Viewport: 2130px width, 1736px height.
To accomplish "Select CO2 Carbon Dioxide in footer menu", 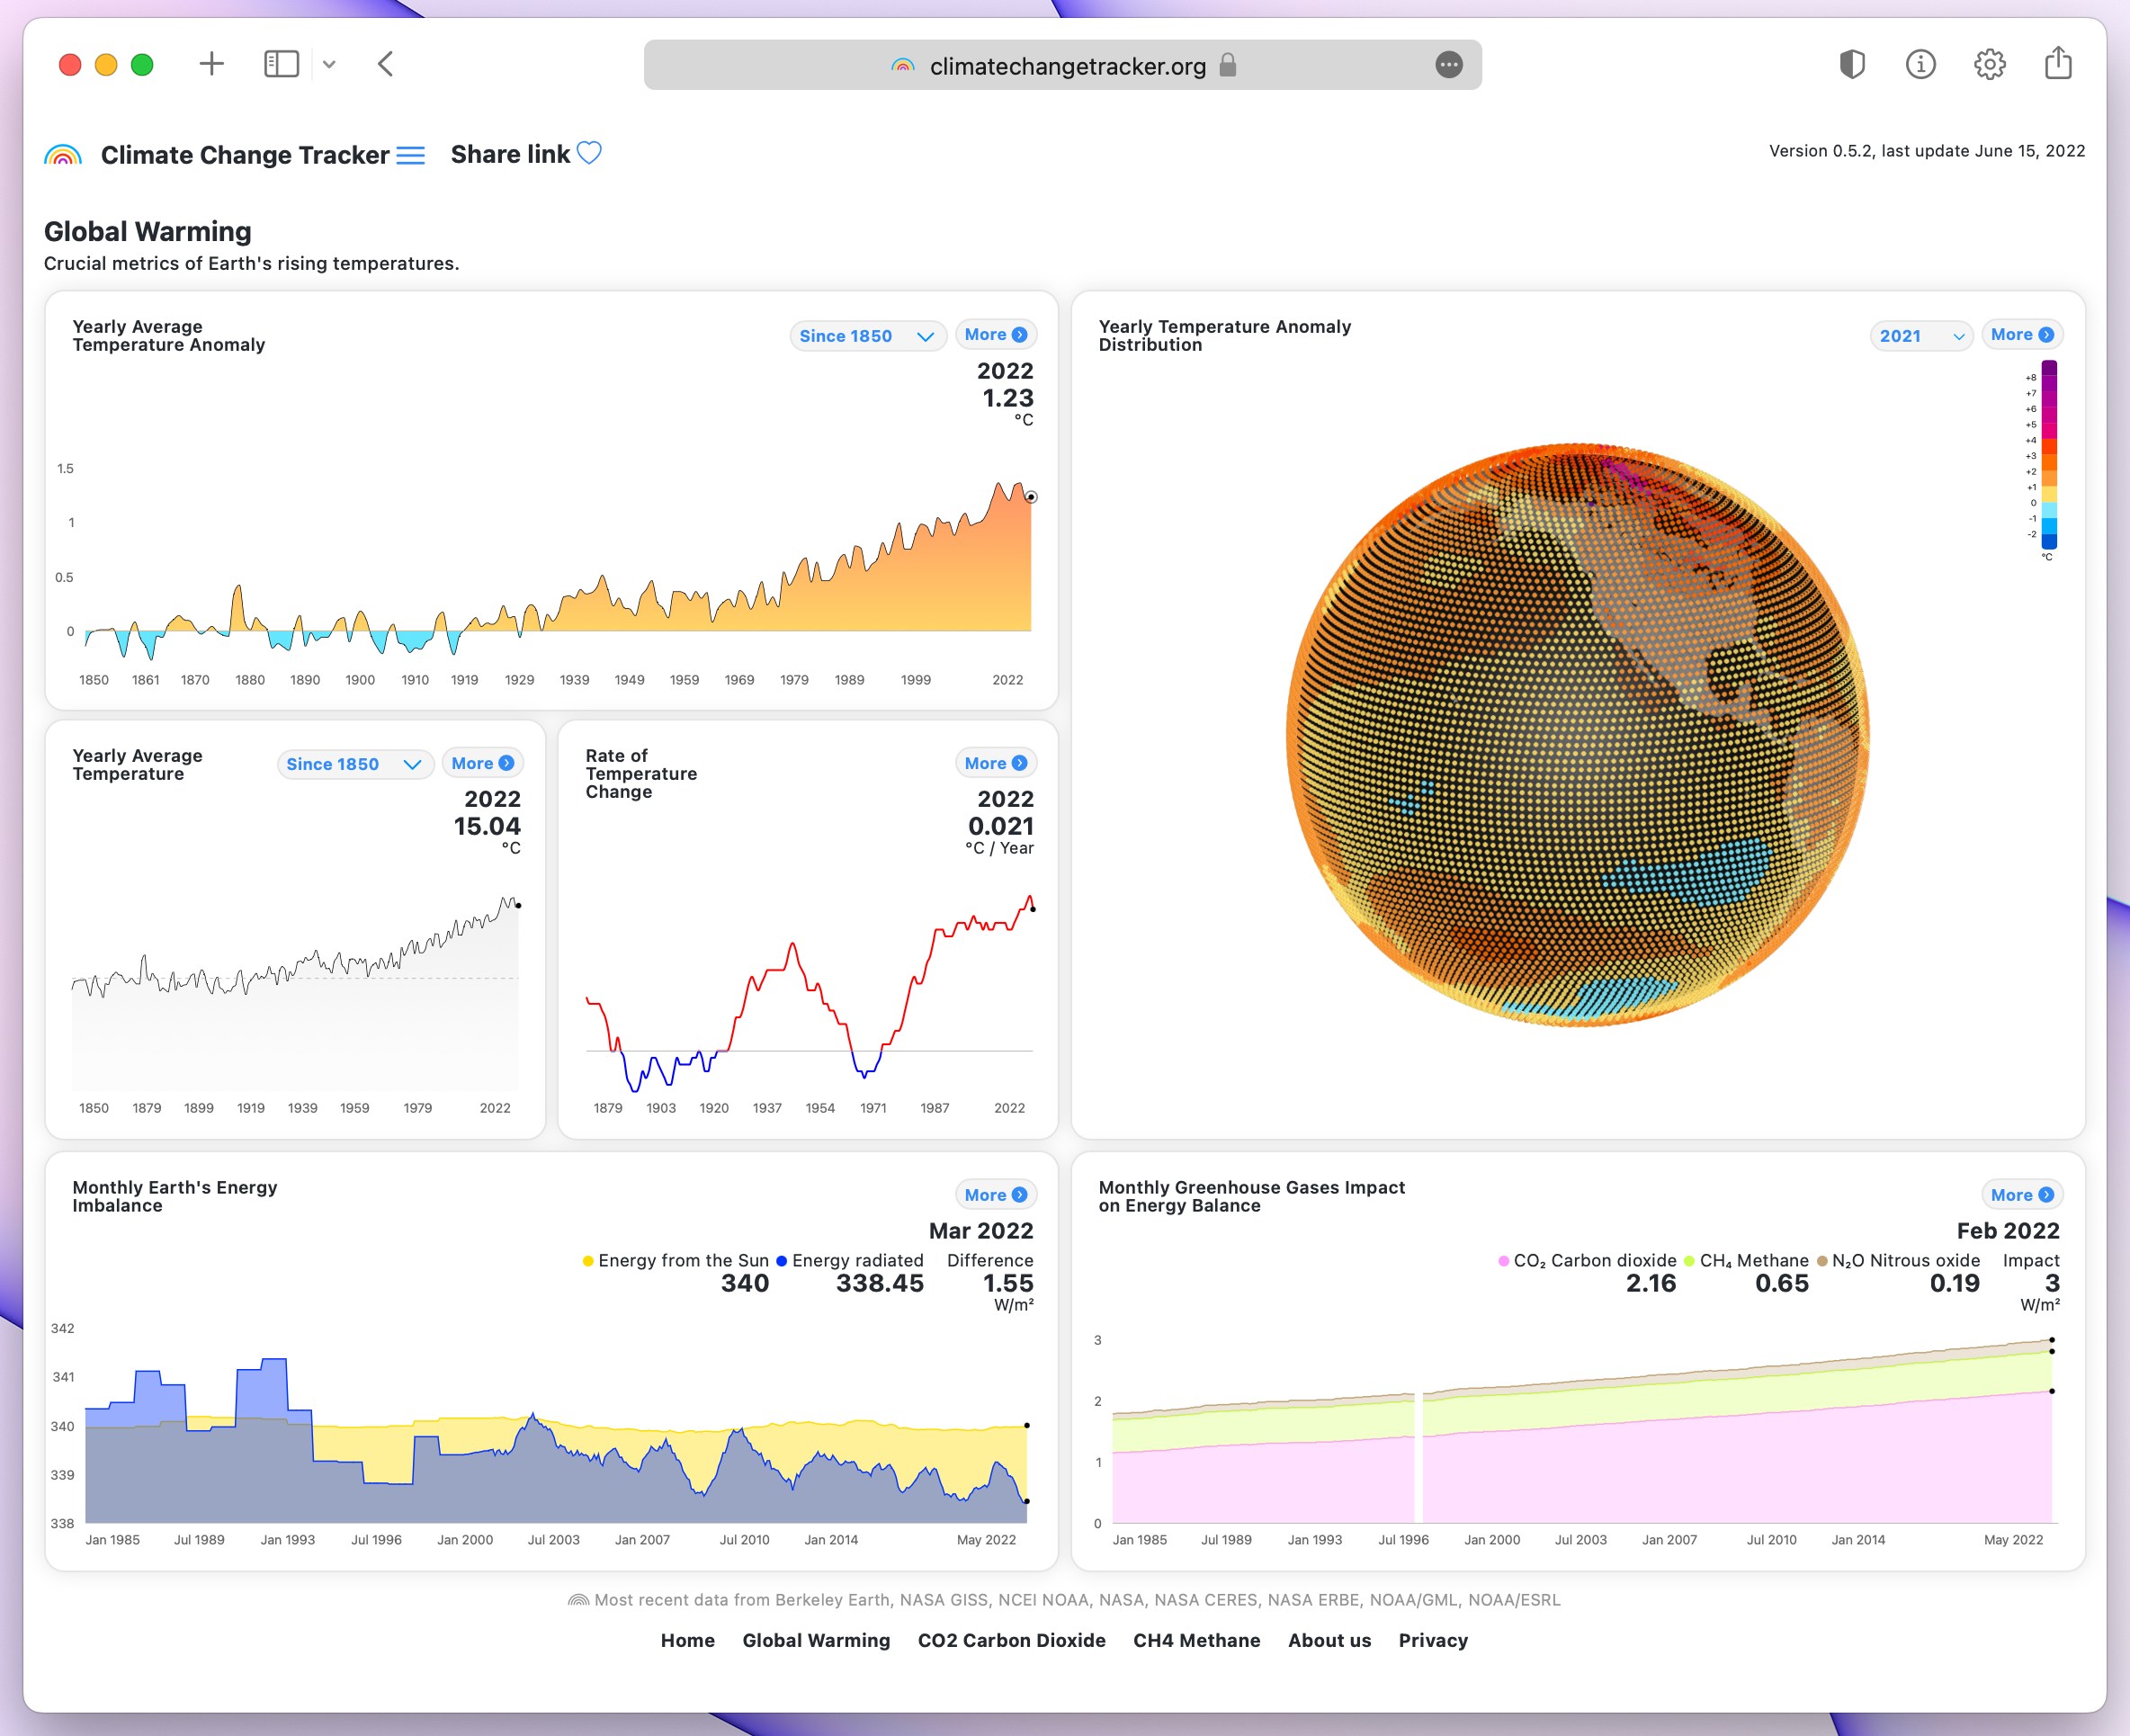I will [x=1011, y=1640].
